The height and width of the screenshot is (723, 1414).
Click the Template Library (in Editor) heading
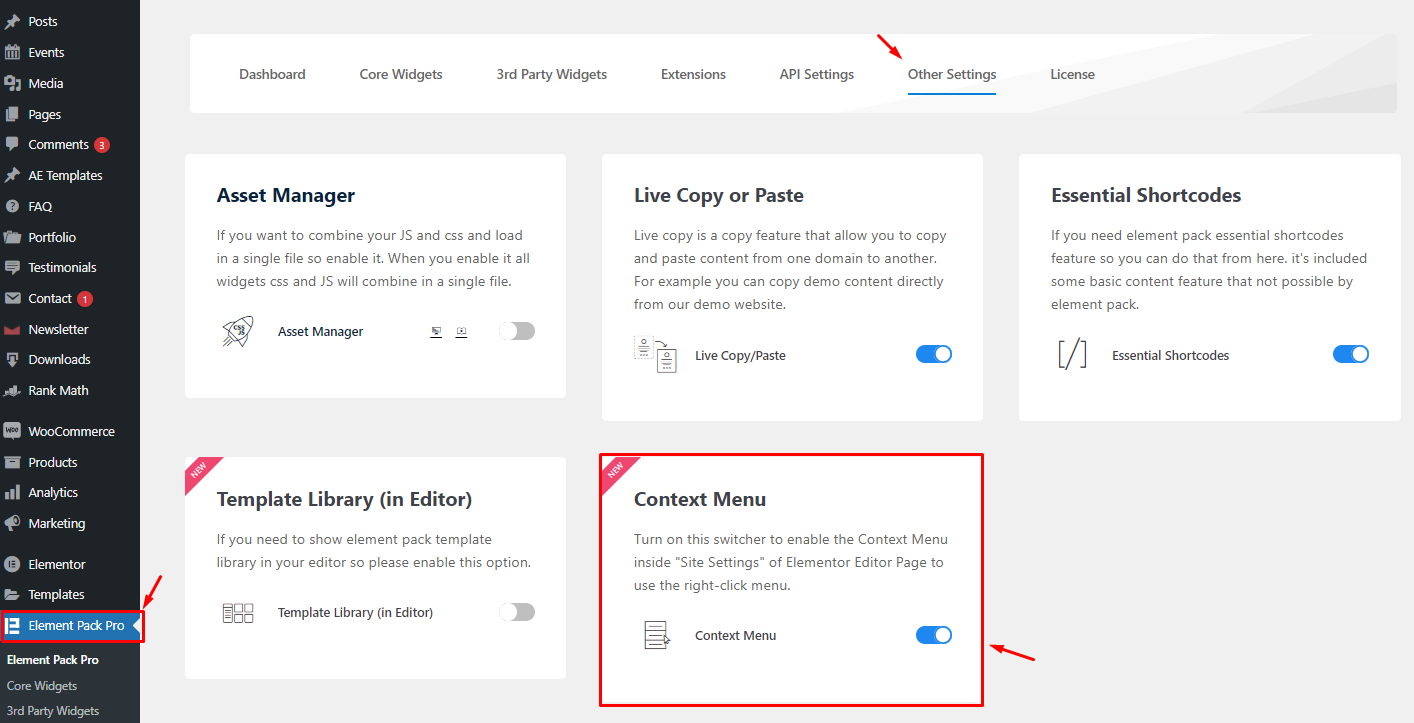pyautogui.click(x=344, y=499)
